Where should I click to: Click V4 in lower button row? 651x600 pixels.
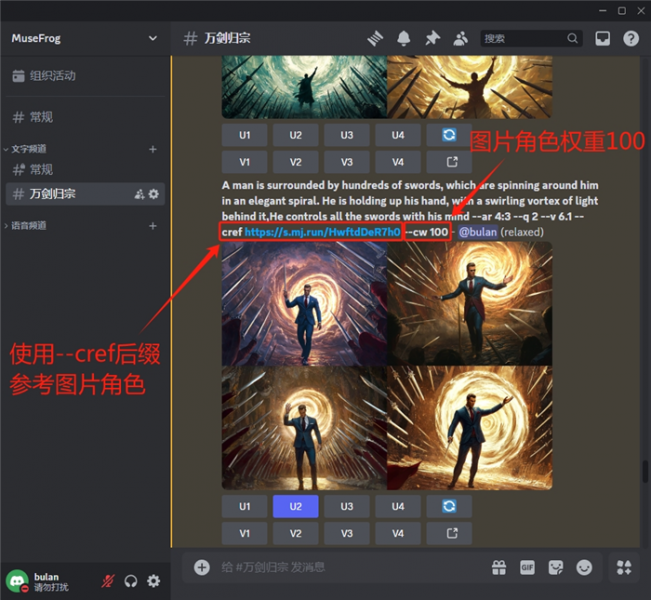point(398,533)
